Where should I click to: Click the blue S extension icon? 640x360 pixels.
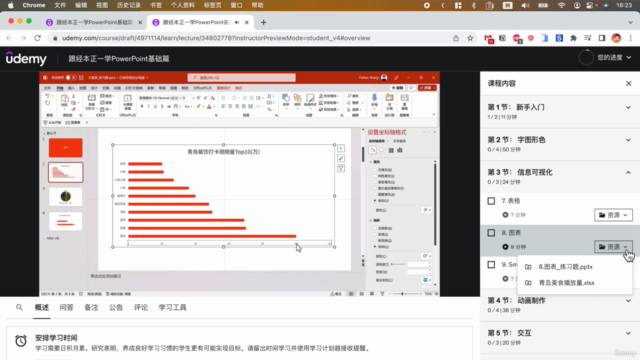click(559, 38)
